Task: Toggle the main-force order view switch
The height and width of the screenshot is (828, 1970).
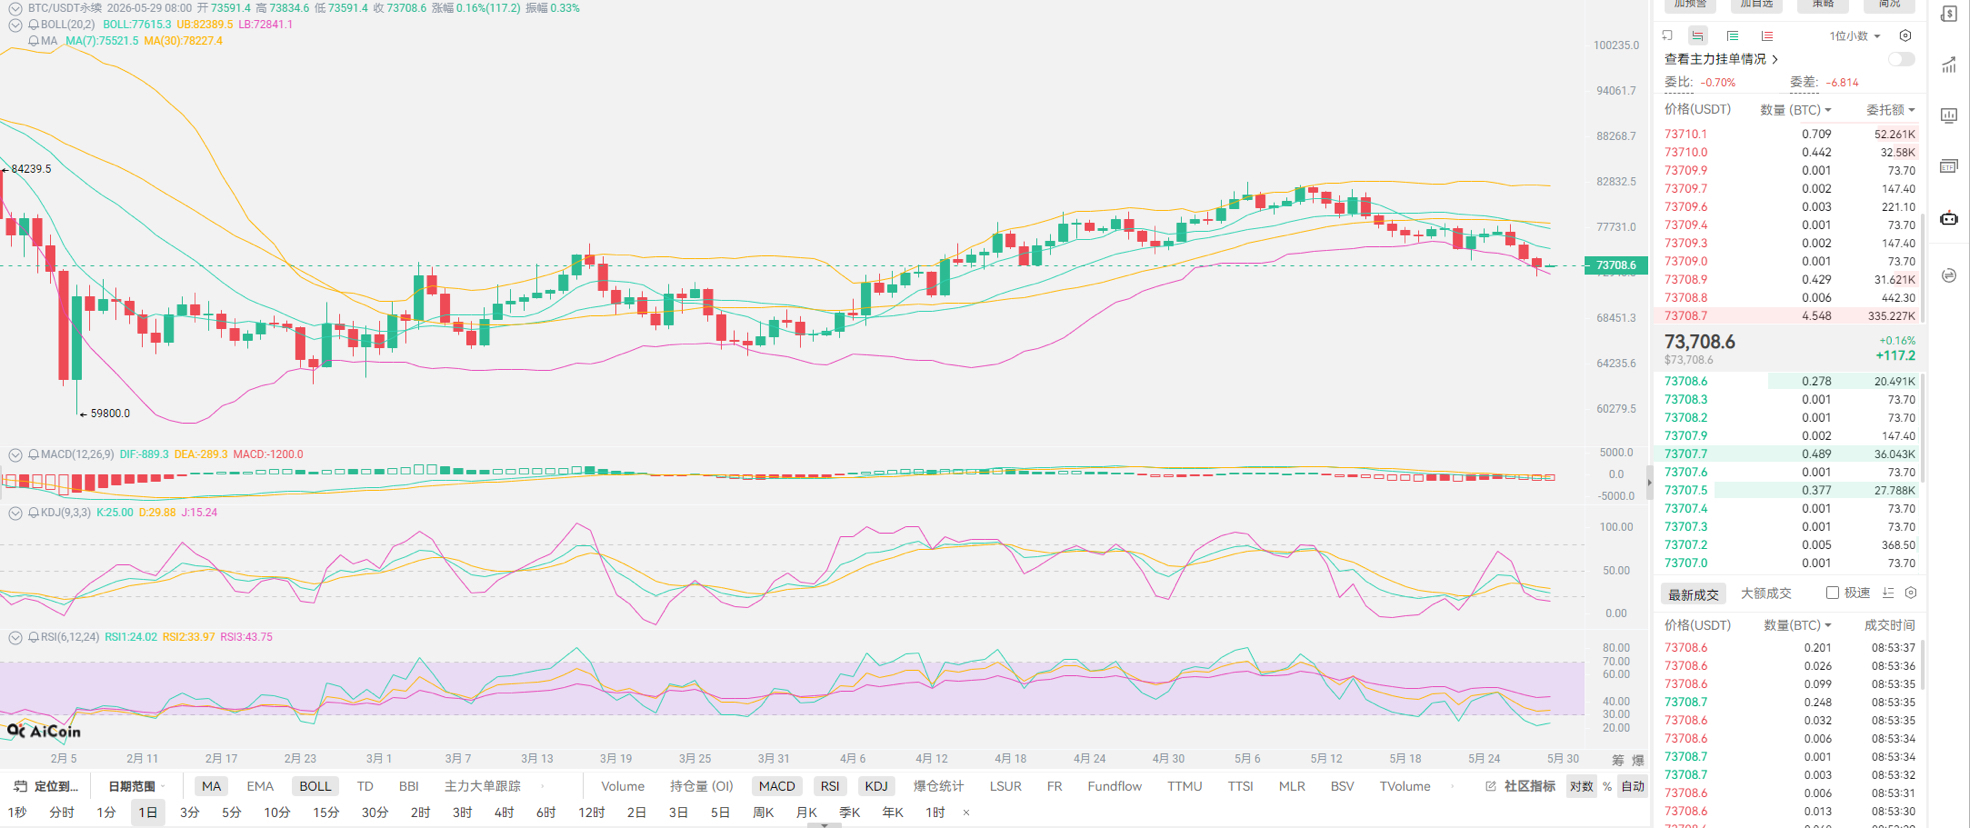Action: click(1901, 59)
